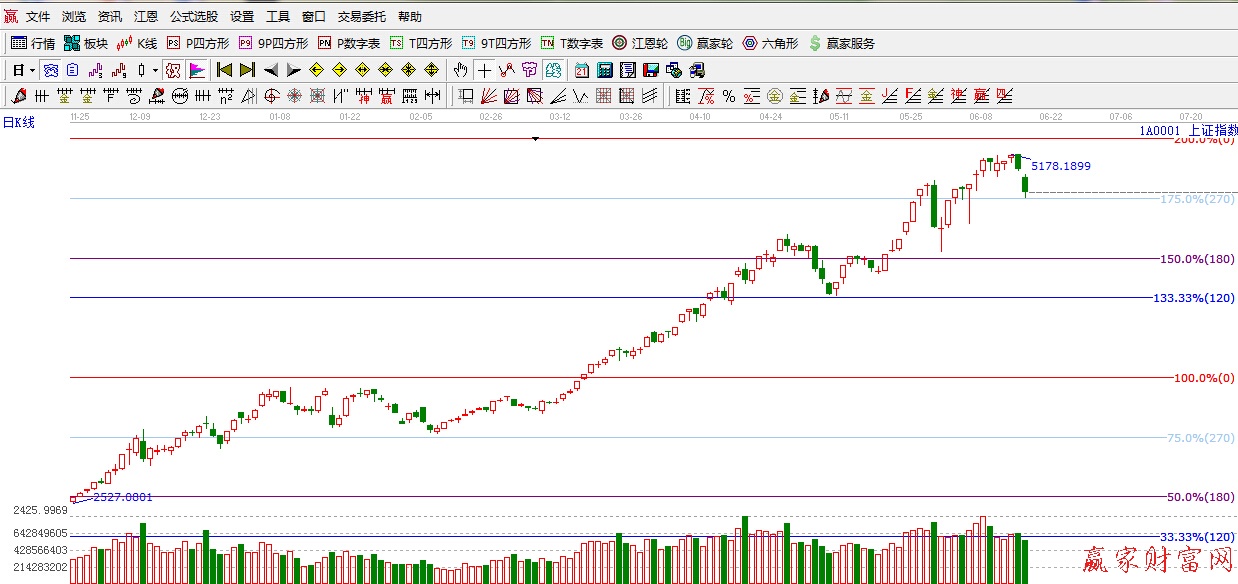Screen dimensions: 1238x584
Task: Open the 公式选股 menu
Action: coord(193,17)
